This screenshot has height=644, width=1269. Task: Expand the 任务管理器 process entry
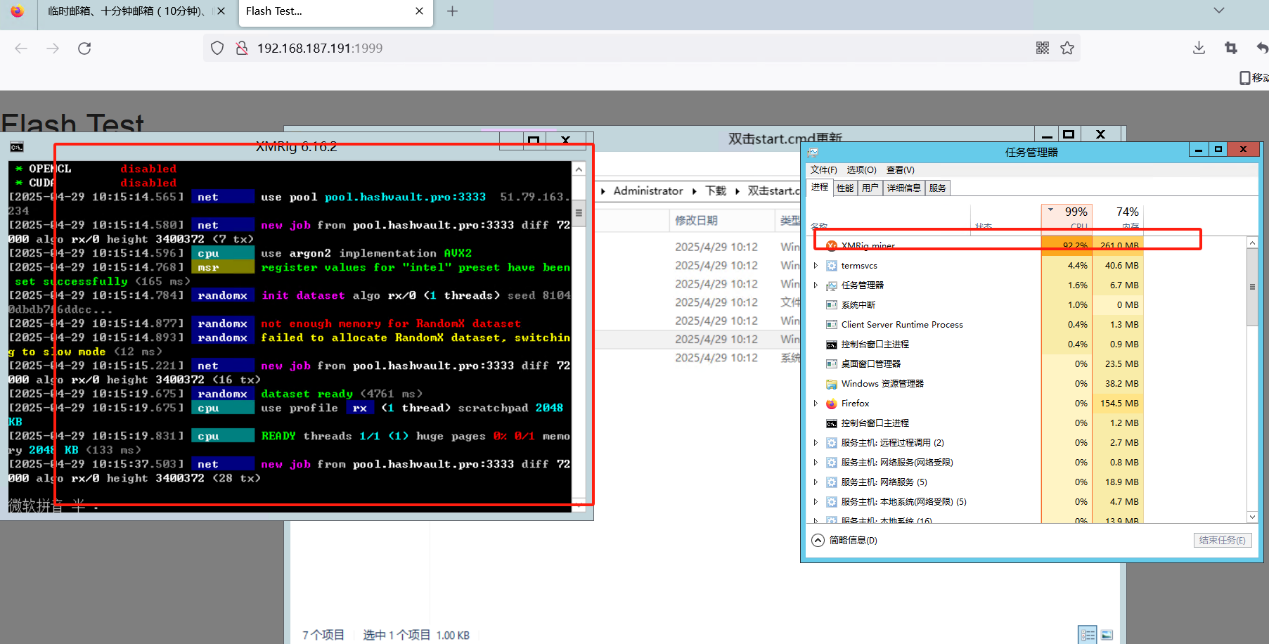(x=816, y=285)
